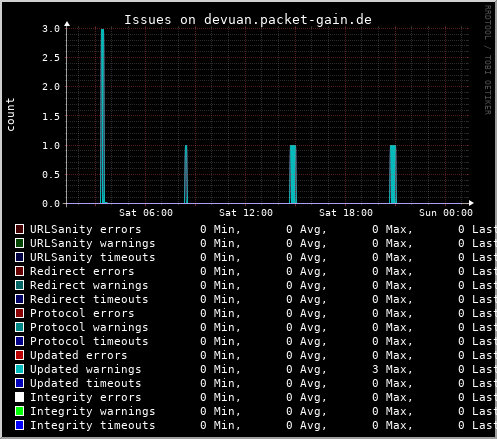Click the Updated warnings legend label
The height and width of the screenshot is (439, 497).
pos(86,369)
